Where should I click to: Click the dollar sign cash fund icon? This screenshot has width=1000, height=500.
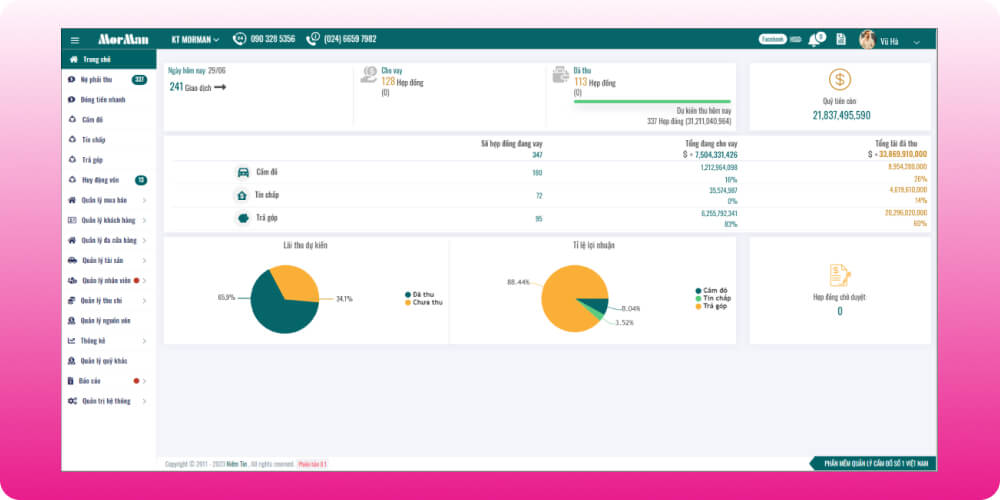click(840, 81)
